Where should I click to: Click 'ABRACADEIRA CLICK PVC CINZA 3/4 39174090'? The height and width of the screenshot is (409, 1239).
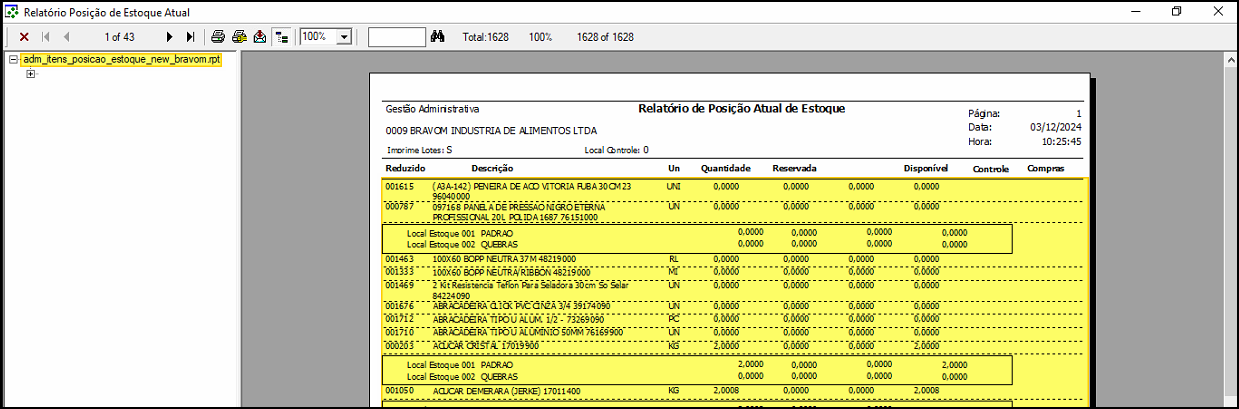pyautogui.click(x=521, y=306)
